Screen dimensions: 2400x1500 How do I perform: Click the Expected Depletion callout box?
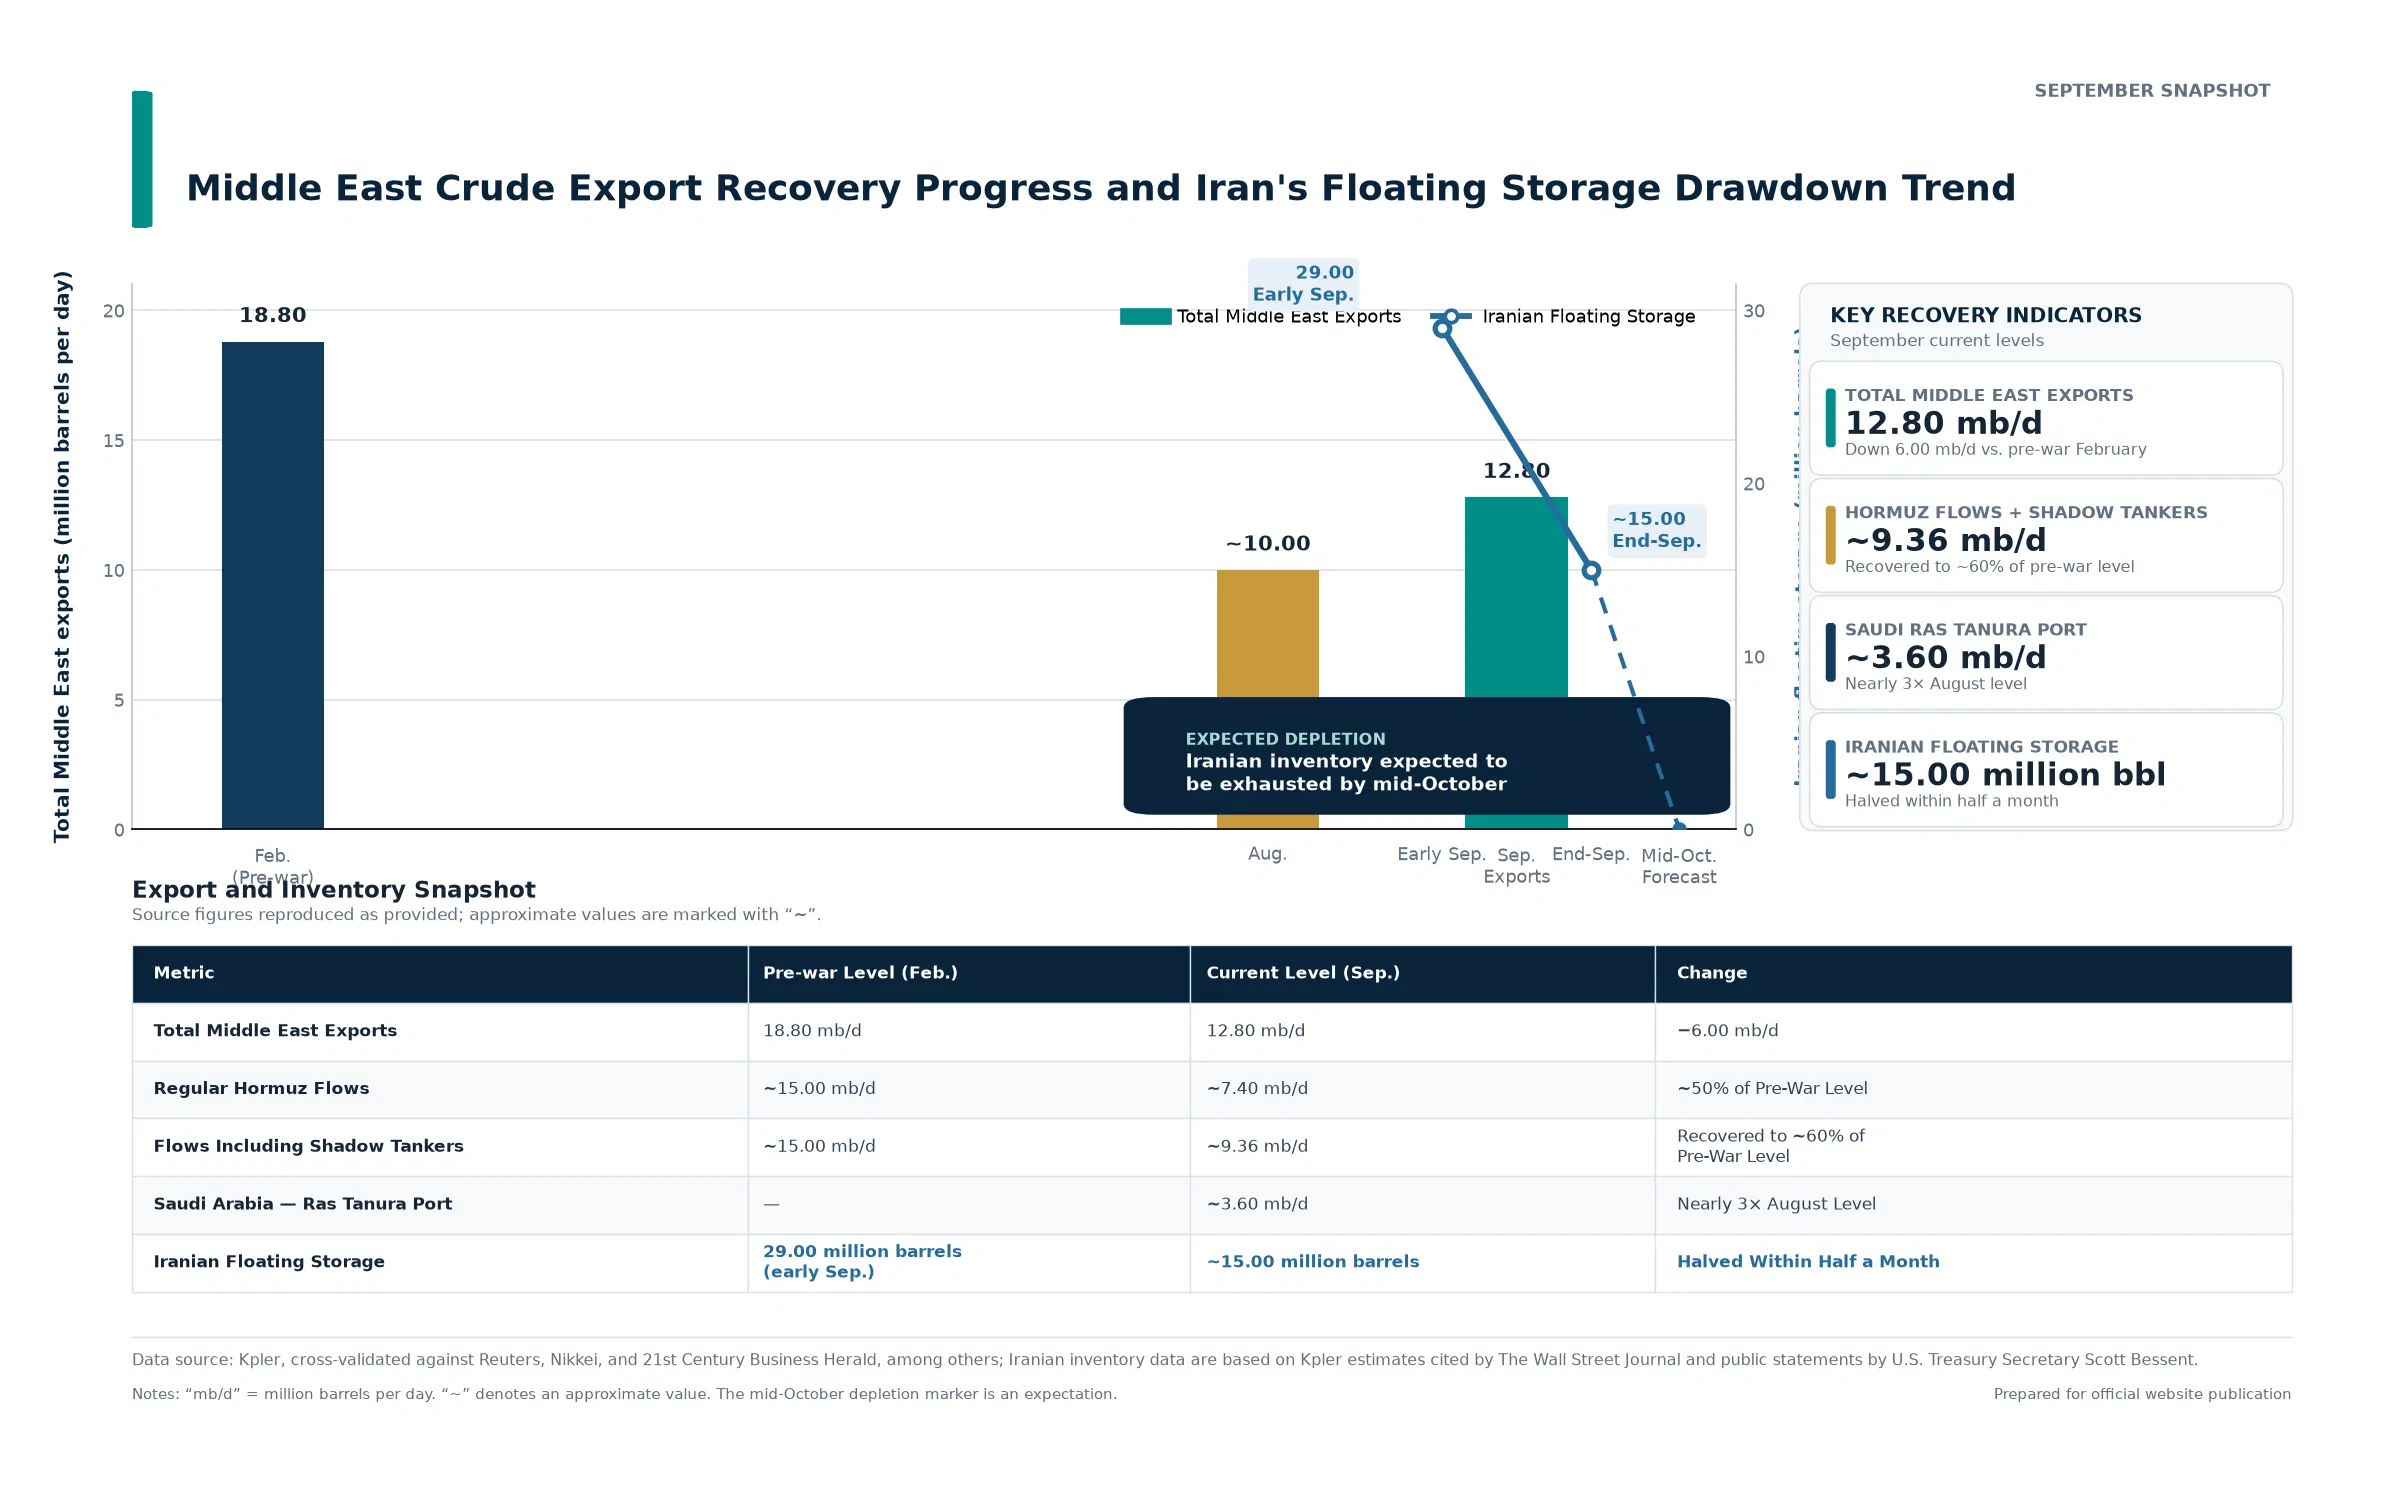[1427, 756]
